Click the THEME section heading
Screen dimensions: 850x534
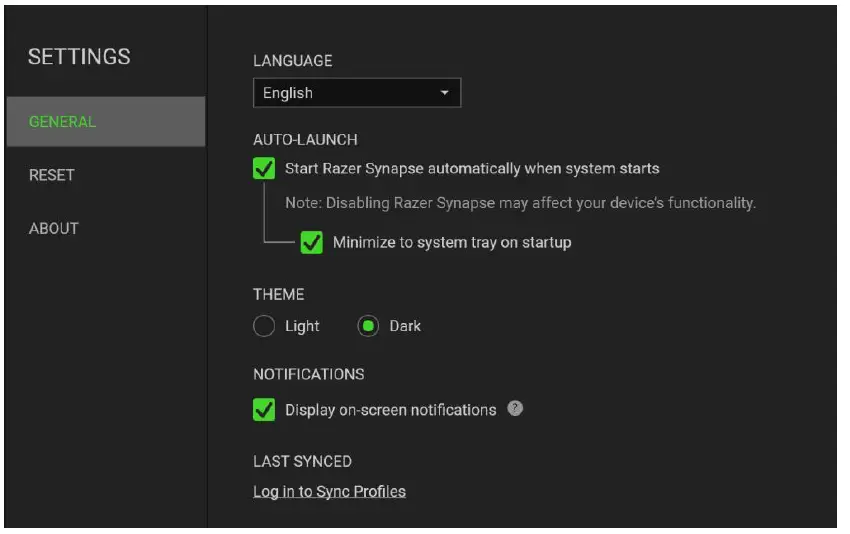point(278,295)
